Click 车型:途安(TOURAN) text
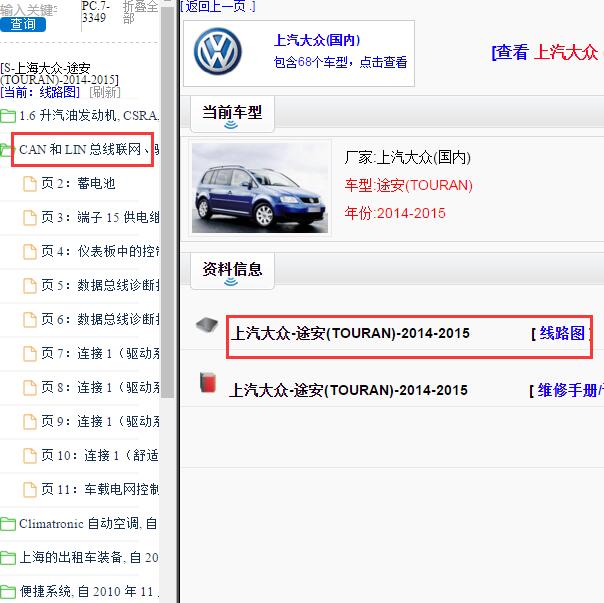The image size is (604, 603). 408,185
